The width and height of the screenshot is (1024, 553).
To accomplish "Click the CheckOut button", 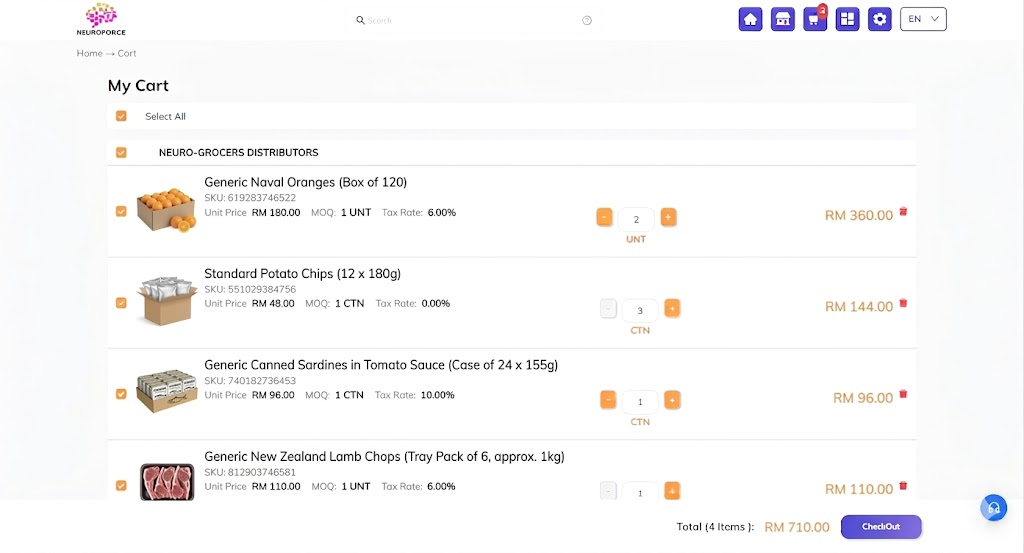I will pyautogui.click(x=881, y=527).
